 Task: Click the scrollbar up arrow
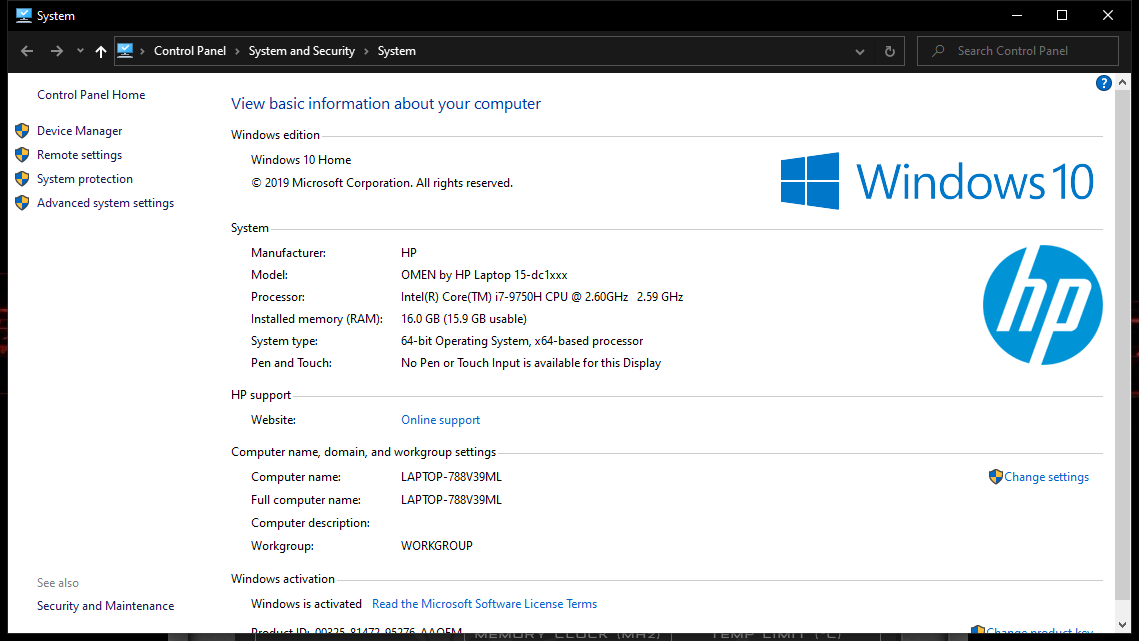pos(1123,82)
